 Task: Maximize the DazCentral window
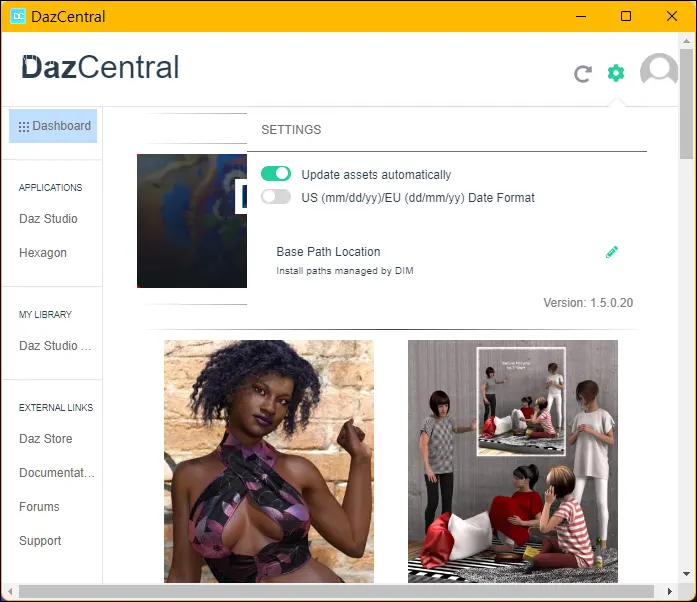[x=626, y=16]
